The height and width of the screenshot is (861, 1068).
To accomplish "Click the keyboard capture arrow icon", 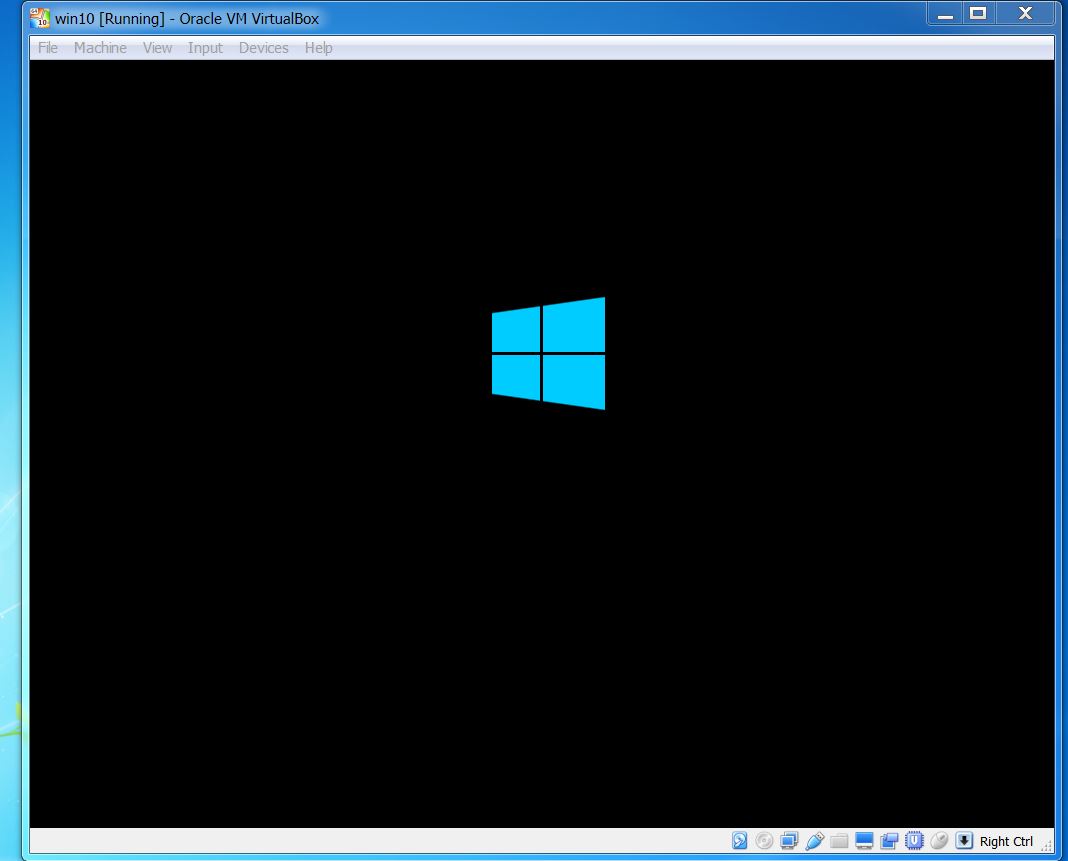I will (x=964, y=841).
